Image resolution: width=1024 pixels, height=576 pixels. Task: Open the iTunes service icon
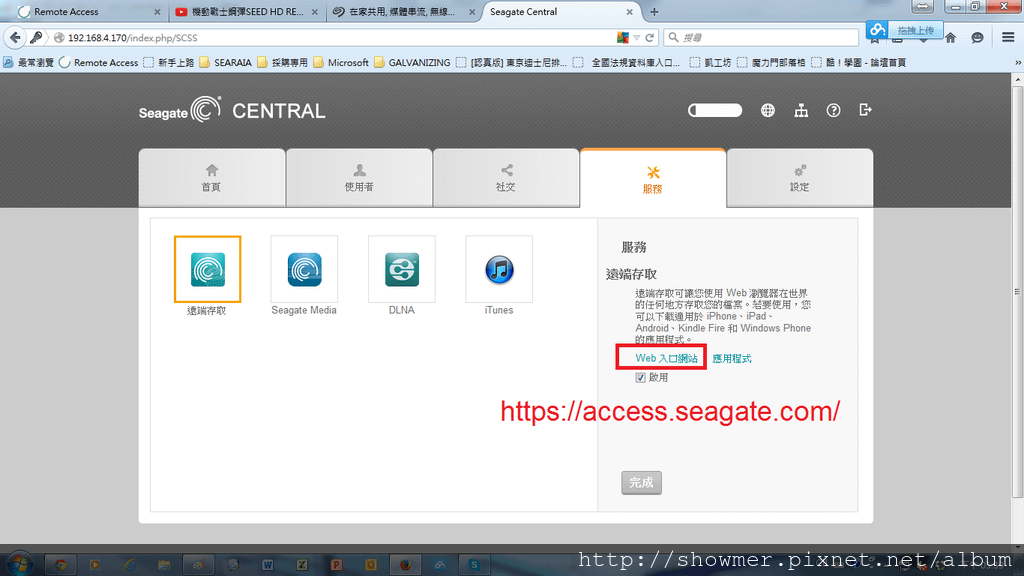499,269
